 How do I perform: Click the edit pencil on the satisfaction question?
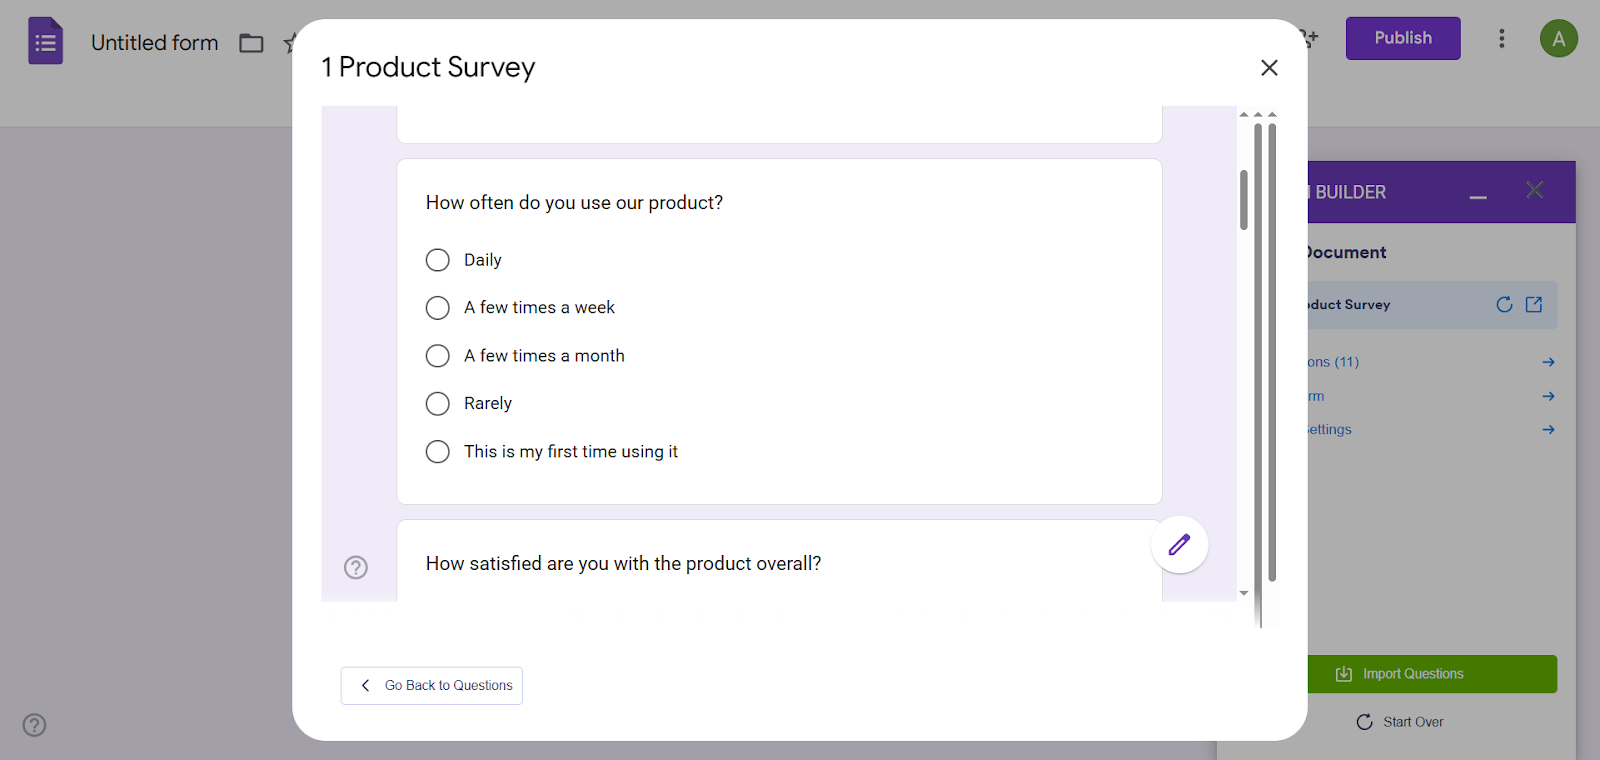pyautogui.click(x=1179, y=545)
